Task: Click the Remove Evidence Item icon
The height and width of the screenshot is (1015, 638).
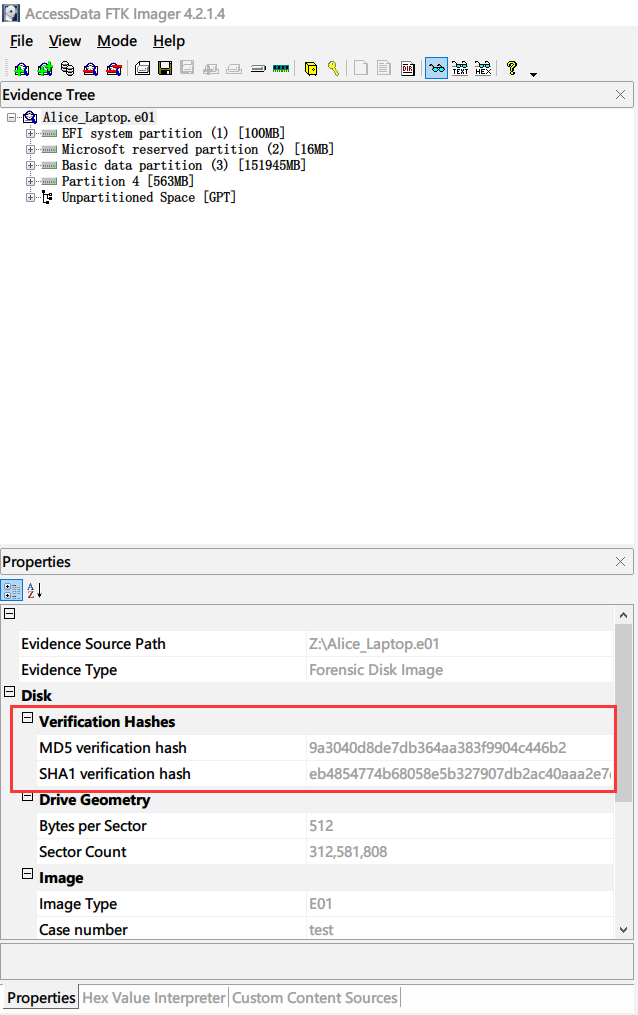Action: pos(91,68)
